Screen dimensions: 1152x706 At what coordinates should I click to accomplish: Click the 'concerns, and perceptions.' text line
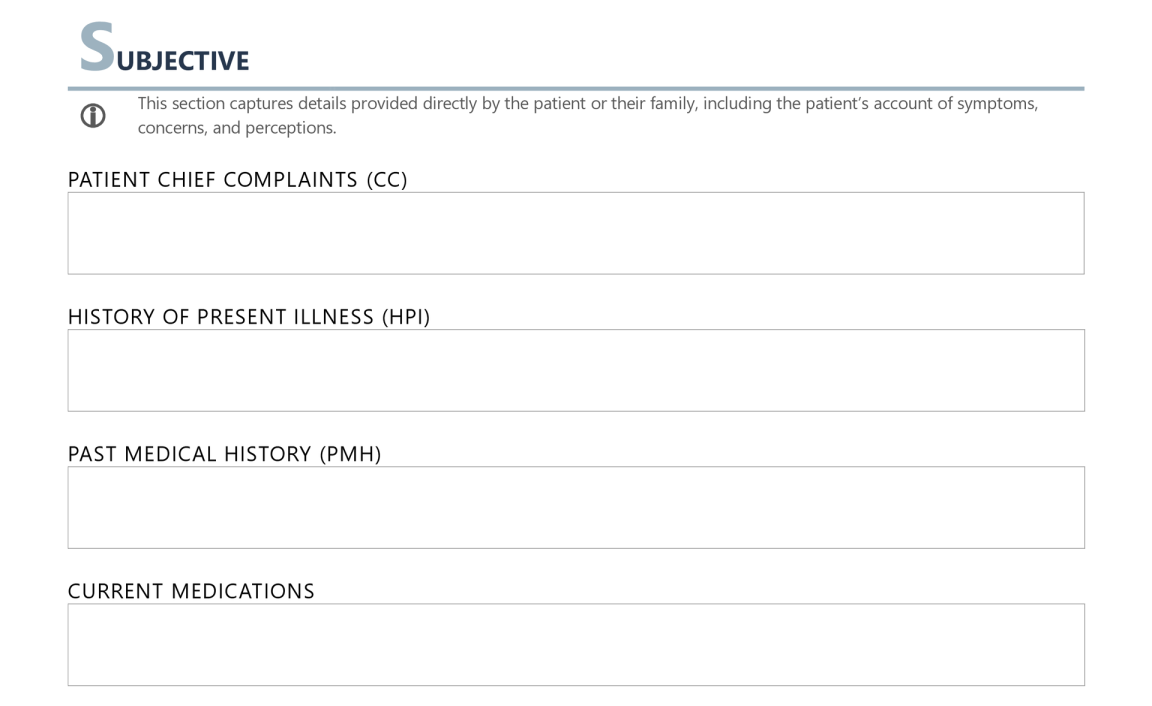click(237, 128)
